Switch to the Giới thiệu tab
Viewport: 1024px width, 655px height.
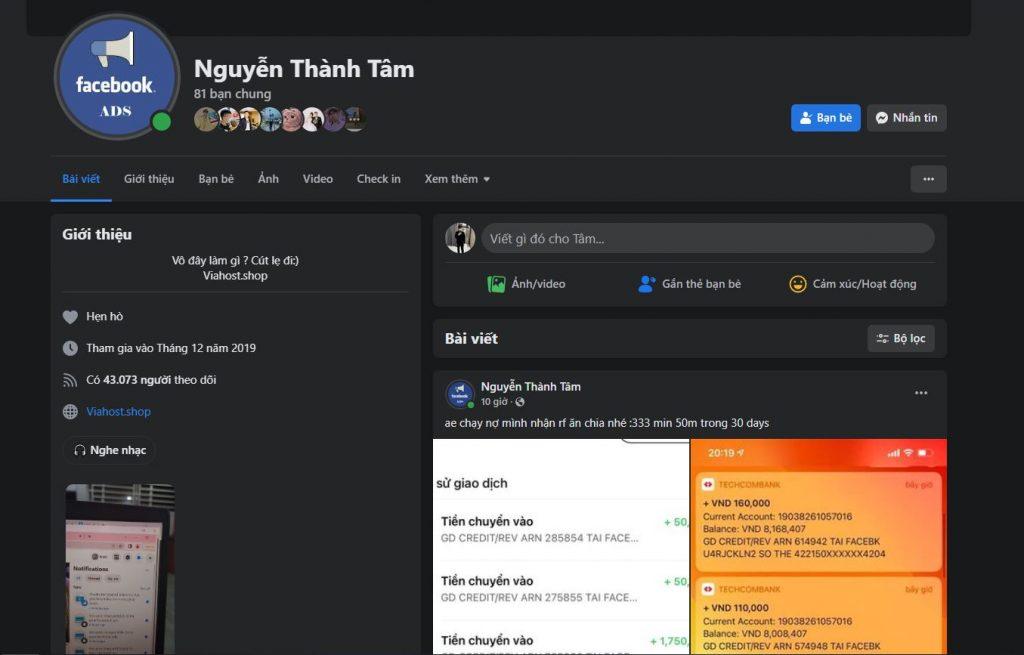click(x=149, y=179)
